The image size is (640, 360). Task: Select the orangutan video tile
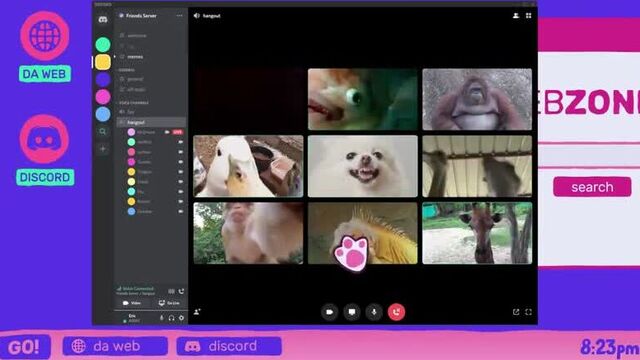coord(477,99)
